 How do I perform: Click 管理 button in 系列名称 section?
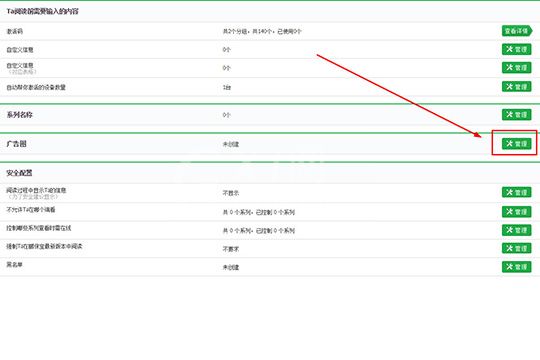pos(517,115)
